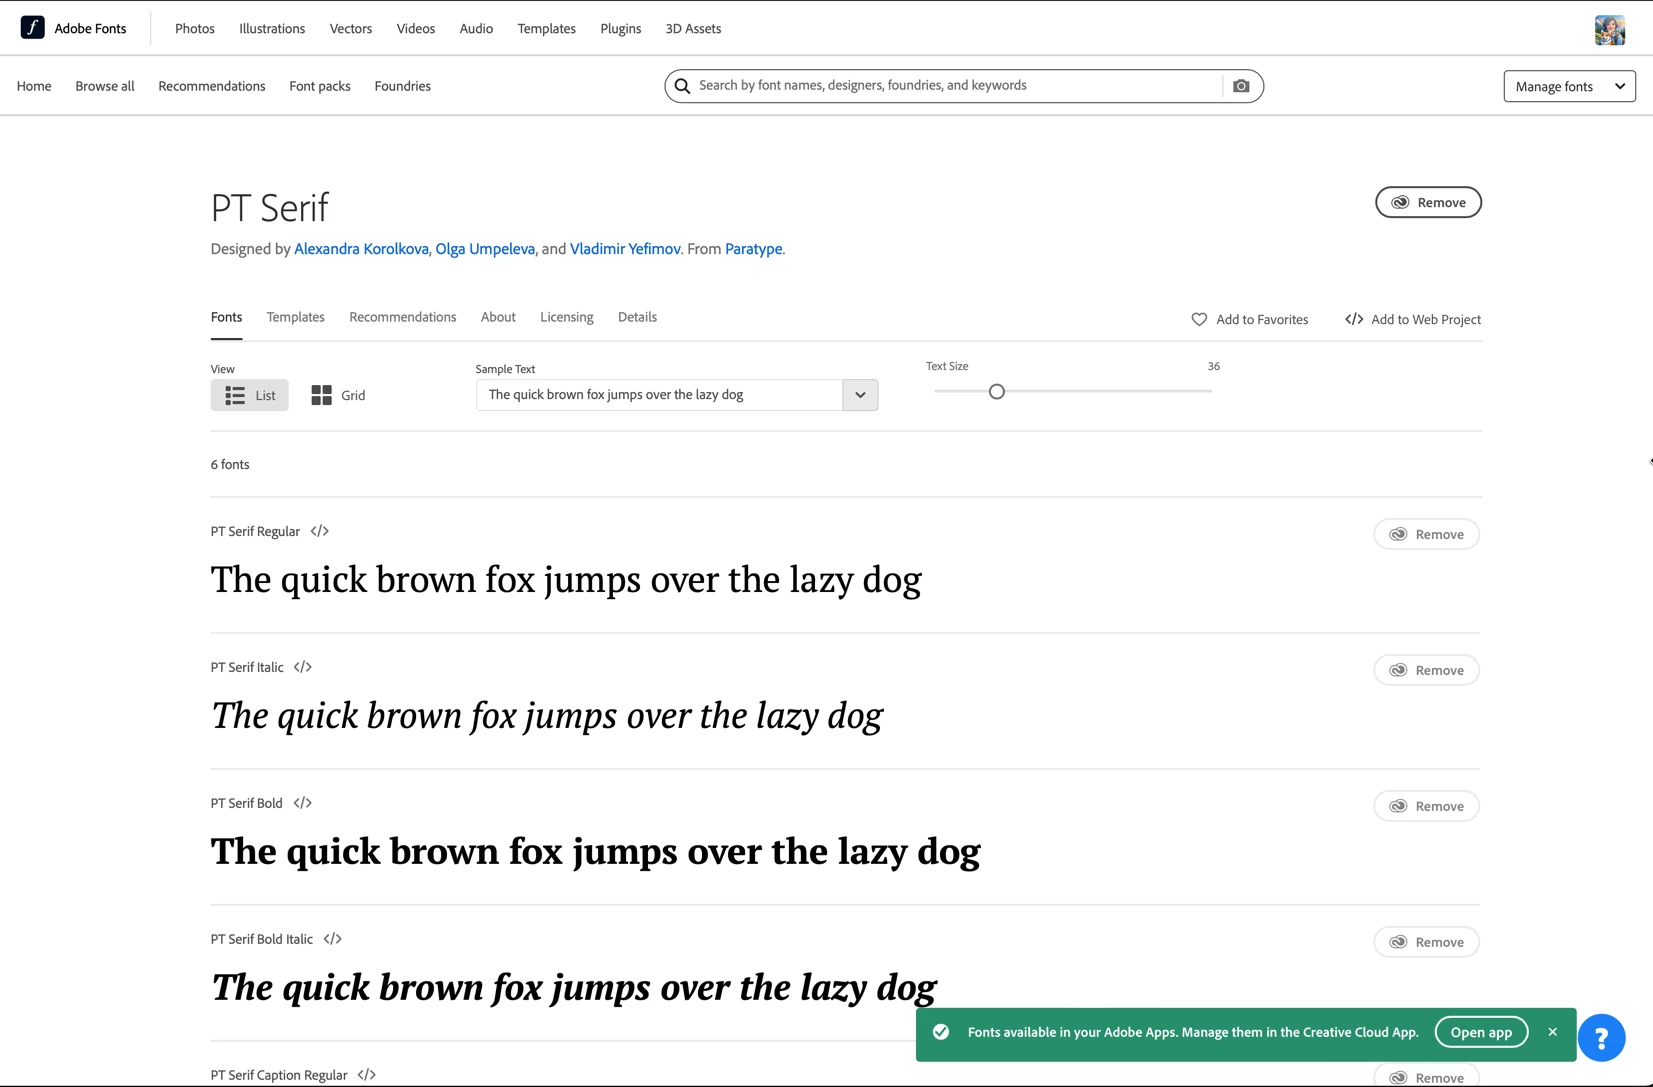Click the PT Serif Italic sample preview

[x=546, y=717]
